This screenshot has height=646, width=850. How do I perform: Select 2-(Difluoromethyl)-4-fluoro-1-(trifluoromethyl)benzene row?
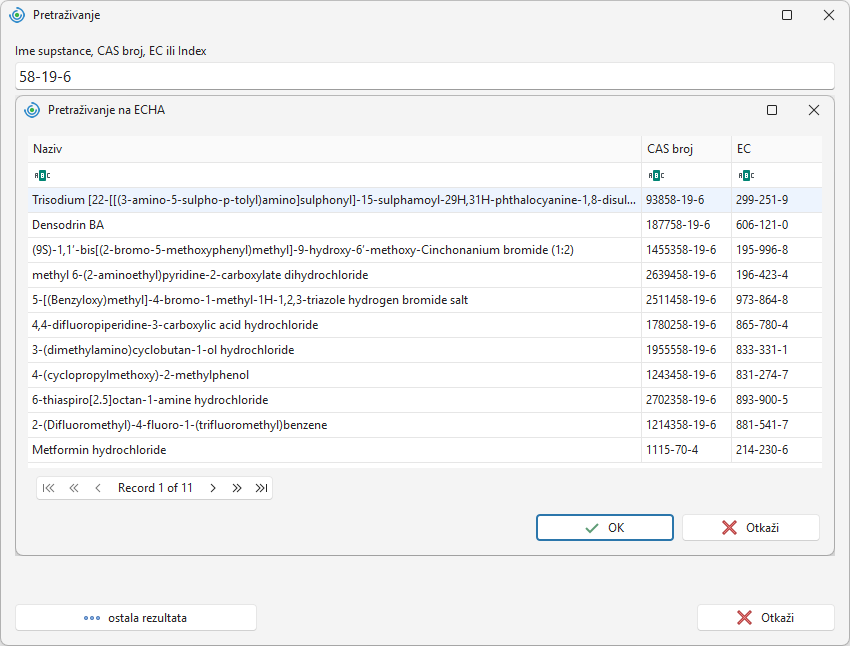[425, 424]
